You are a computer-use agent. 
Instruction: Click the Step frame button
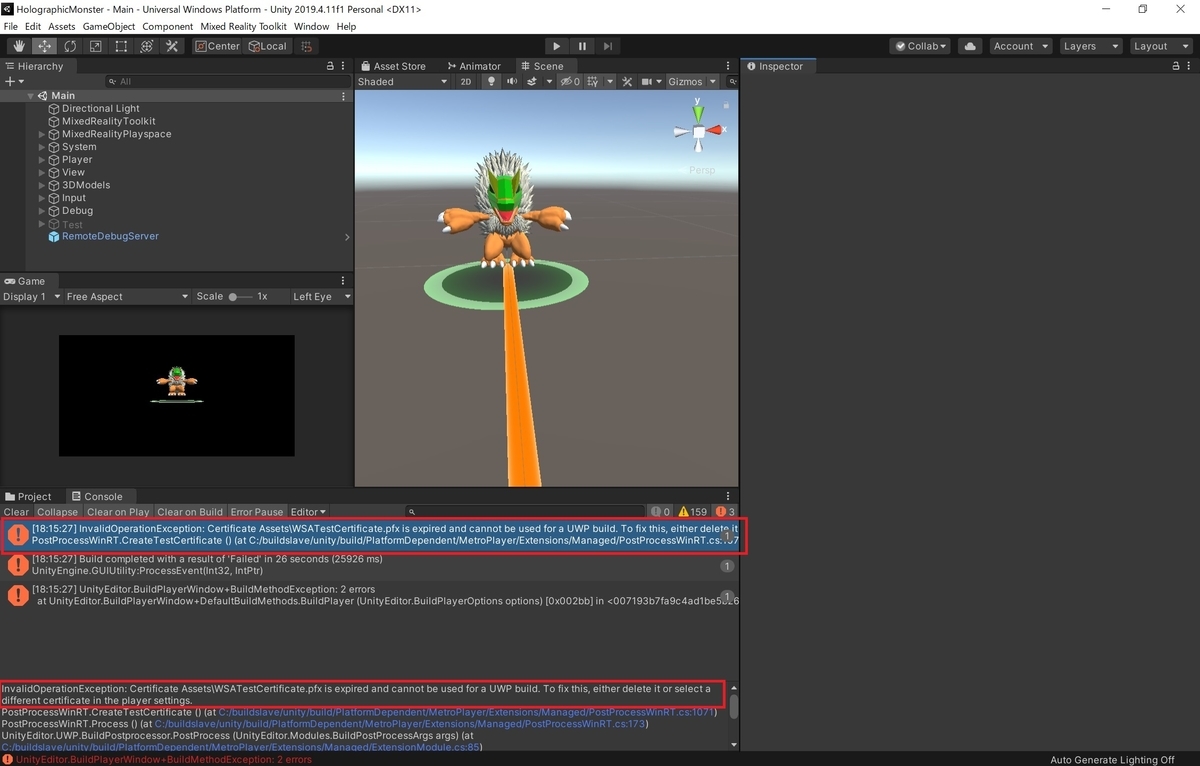tap(608, 46)
